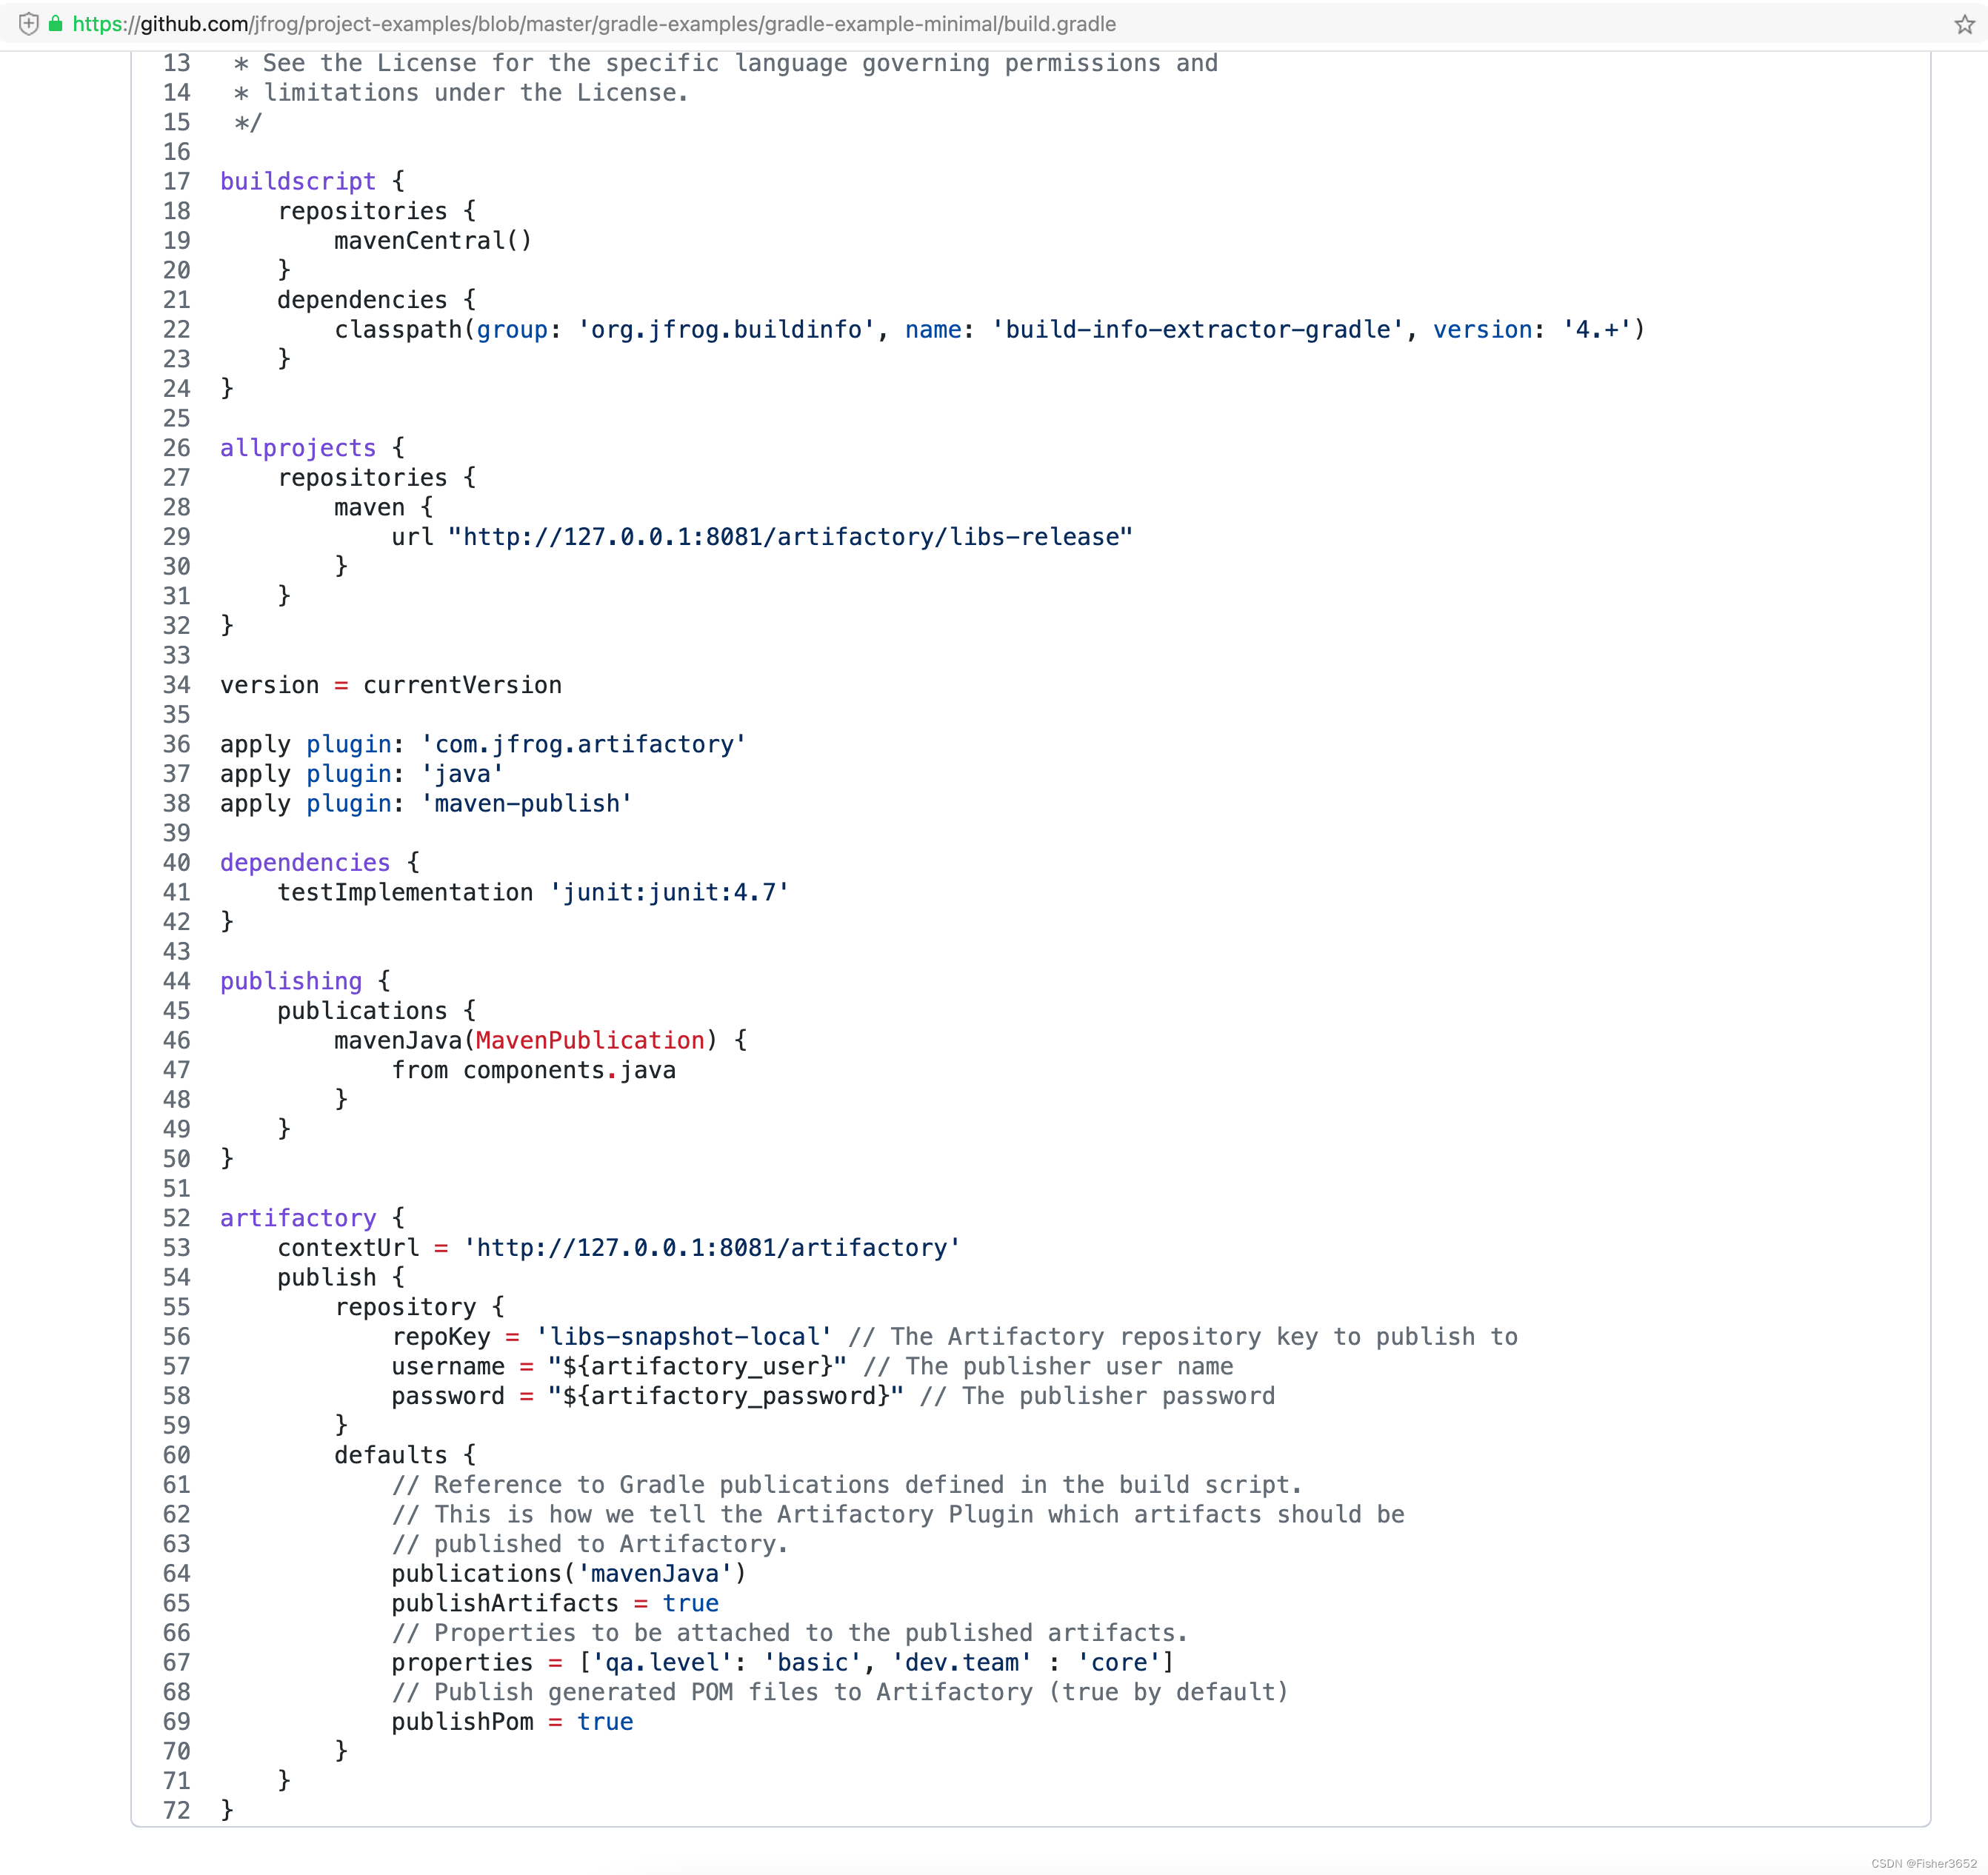Select line number 17 next to buildscript
1988x1875 pixels.
[176, 181]
